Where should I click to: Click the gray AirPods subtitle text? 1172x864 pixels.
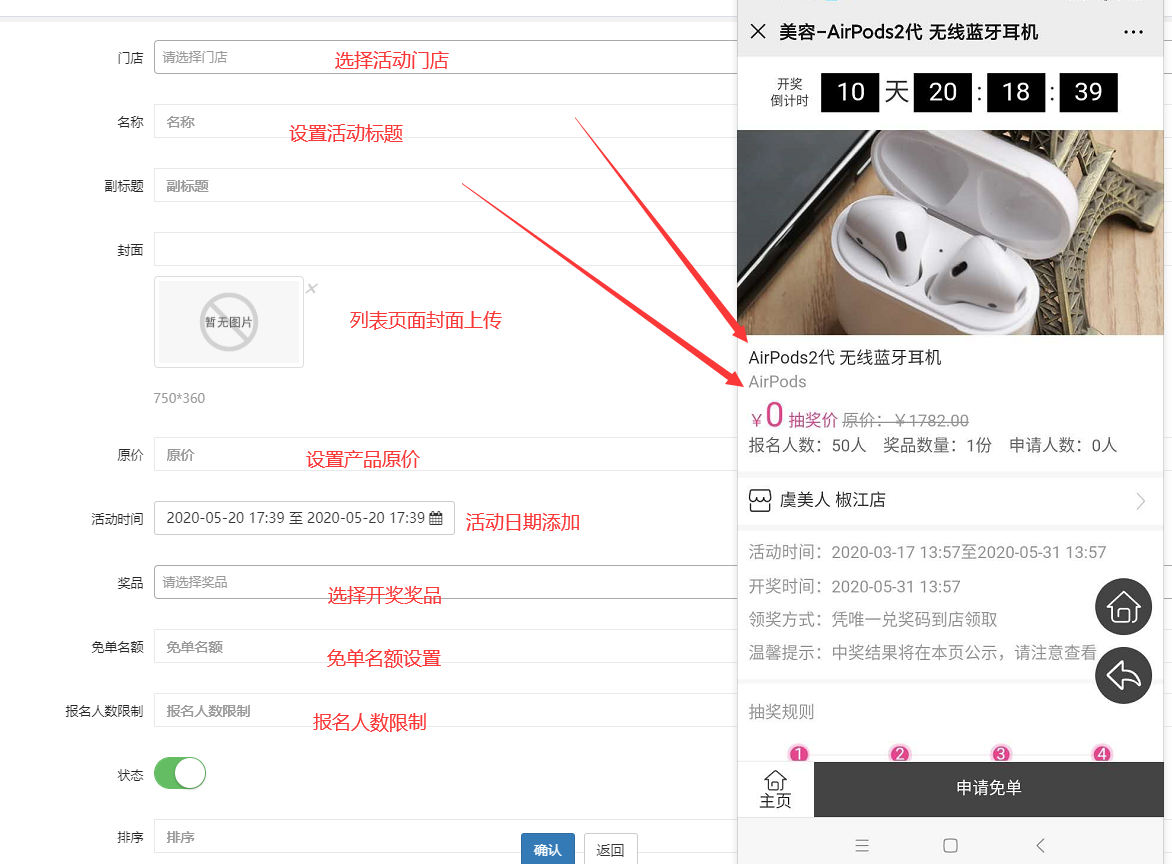coord(777,382)
